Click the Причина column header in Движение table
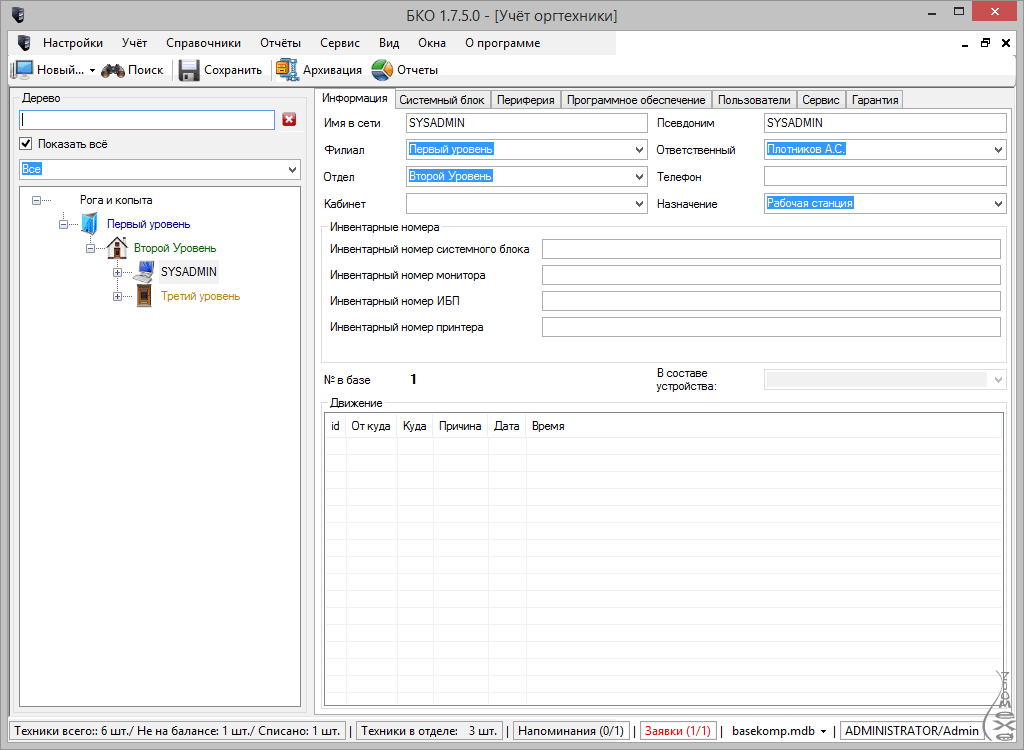The image size is (1024, 750). [460, 426]
